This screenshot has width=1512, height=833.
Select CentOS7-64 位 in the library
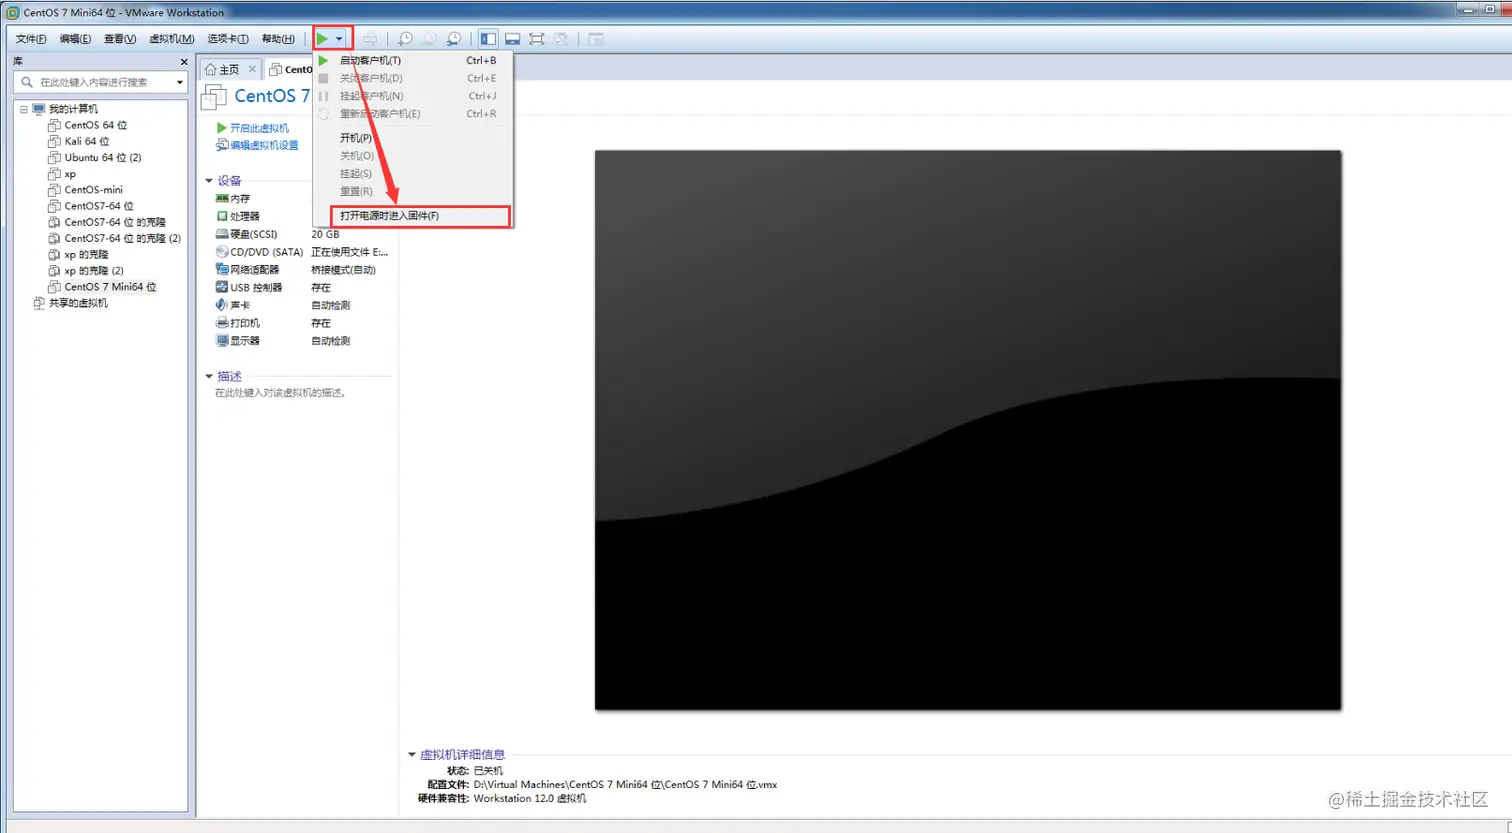[x=99, y=206]
